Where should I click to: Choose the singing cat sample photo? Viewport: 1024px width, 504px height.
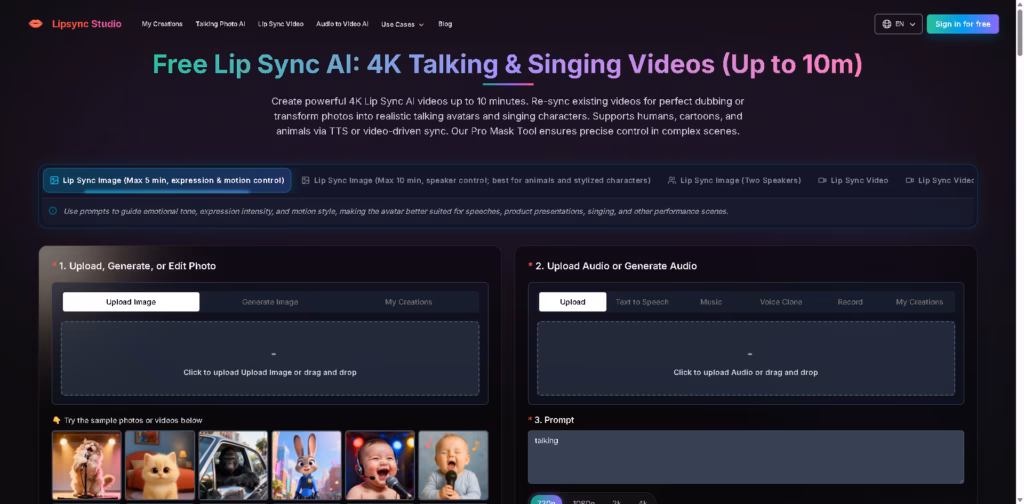point(87,465)
